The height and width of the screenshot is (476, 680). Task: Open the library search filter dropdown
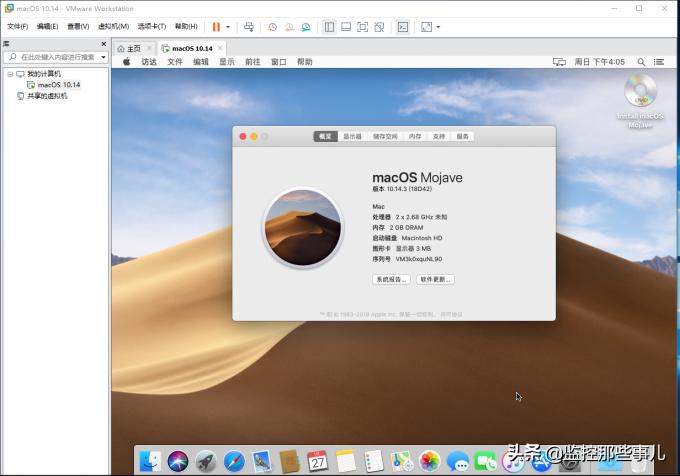click(x=104, y=57)
